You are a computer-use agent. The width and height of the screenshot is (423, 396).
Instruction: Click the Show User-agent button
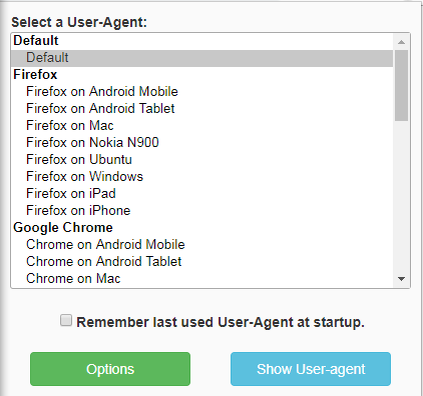point(311,369)
